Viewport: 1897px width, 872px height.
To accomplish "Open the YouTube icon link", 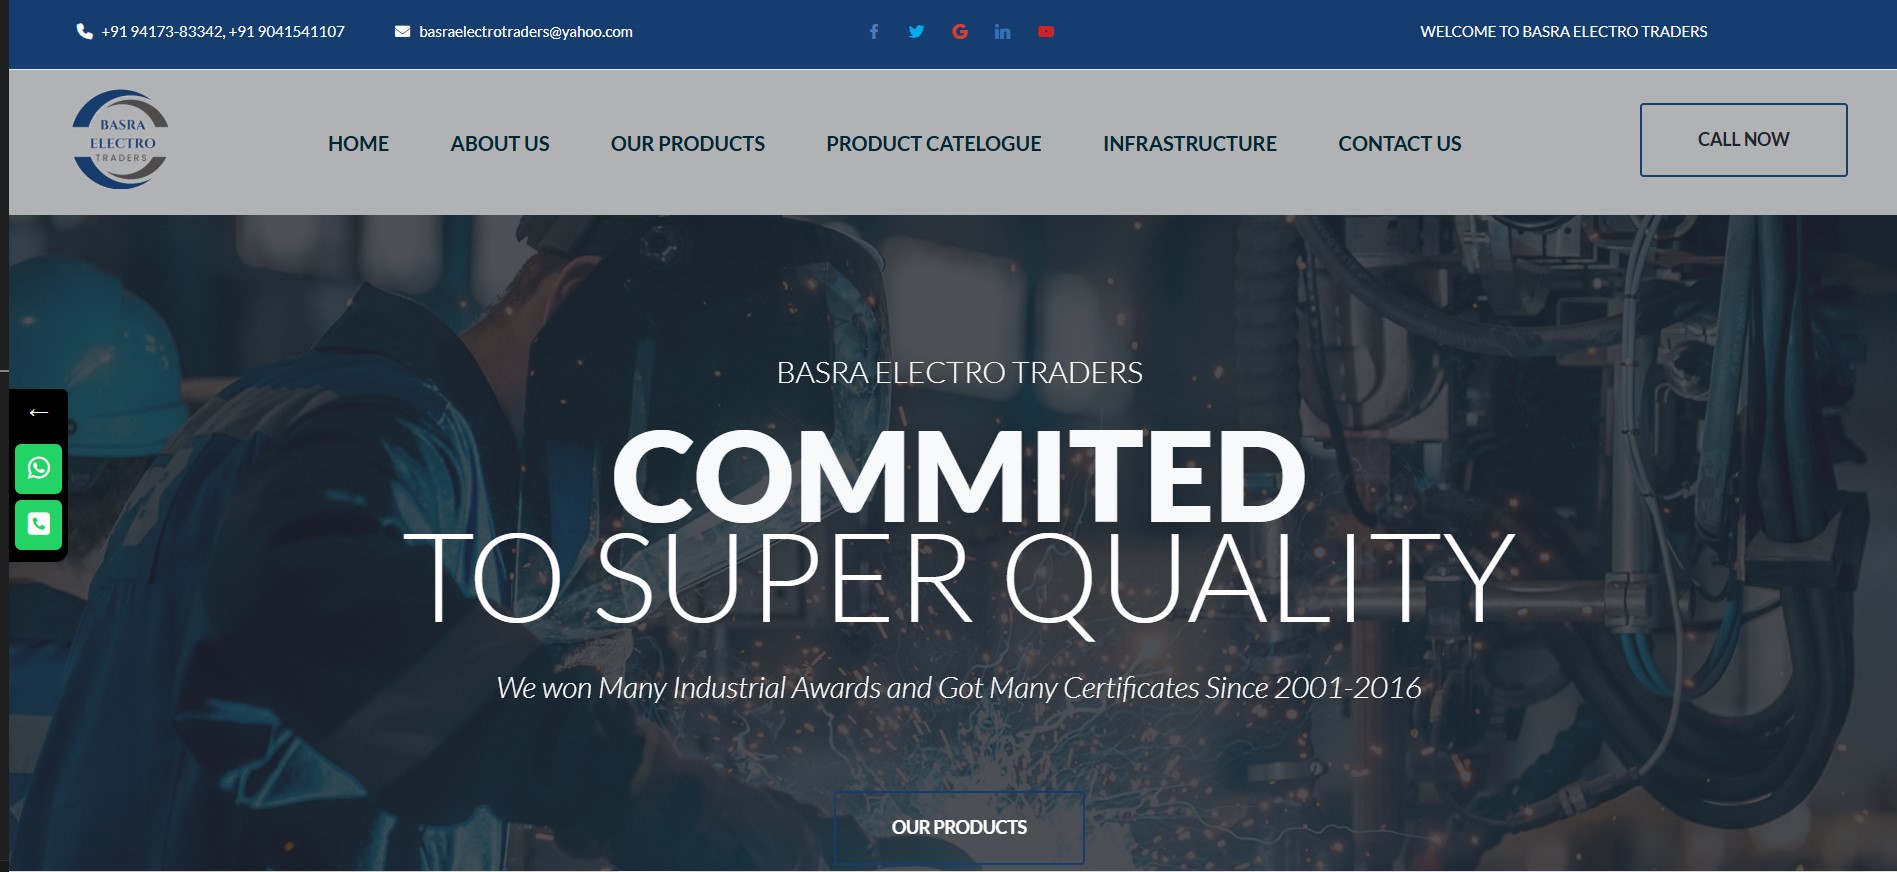I will click(x=1046, y=32).
